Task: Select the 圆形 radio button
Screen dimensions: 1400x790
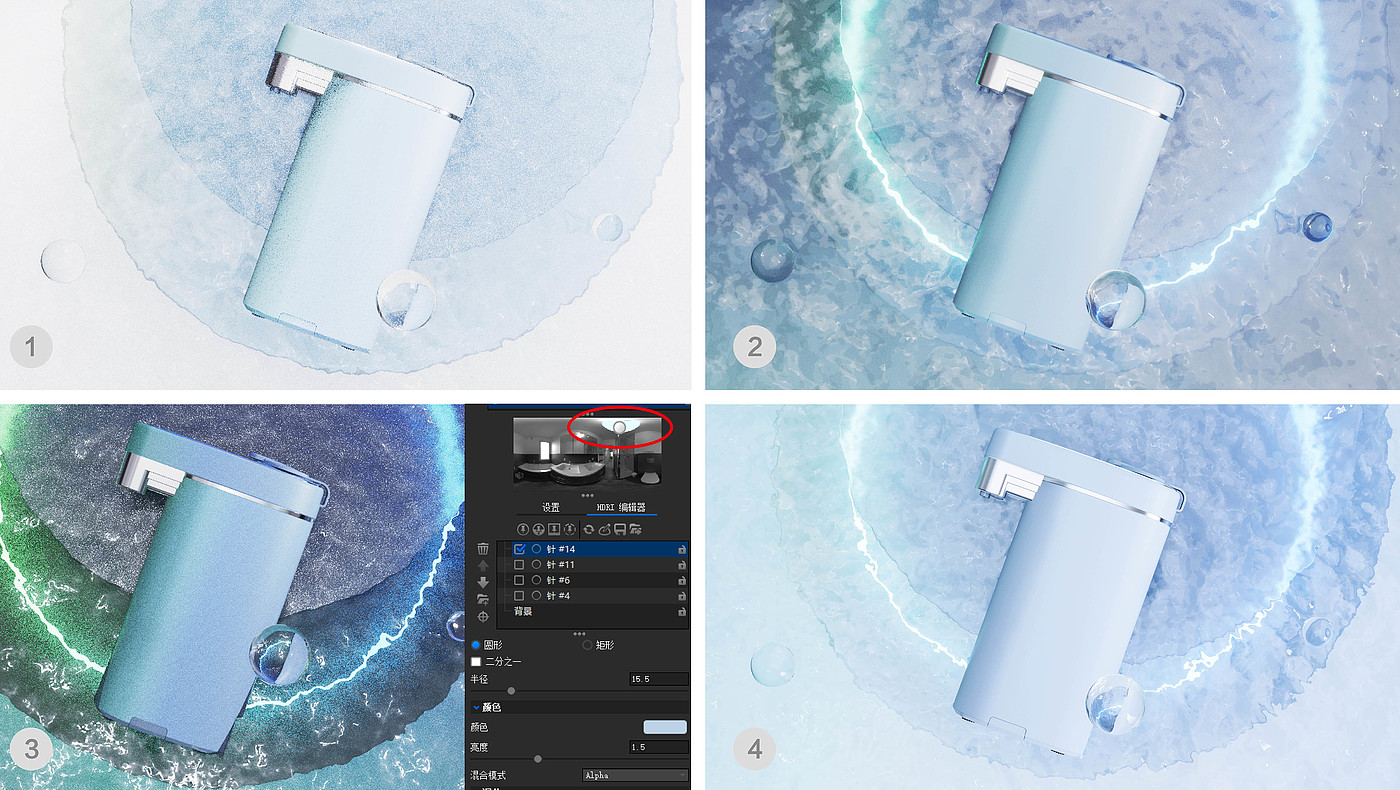Action: point(476,645)
